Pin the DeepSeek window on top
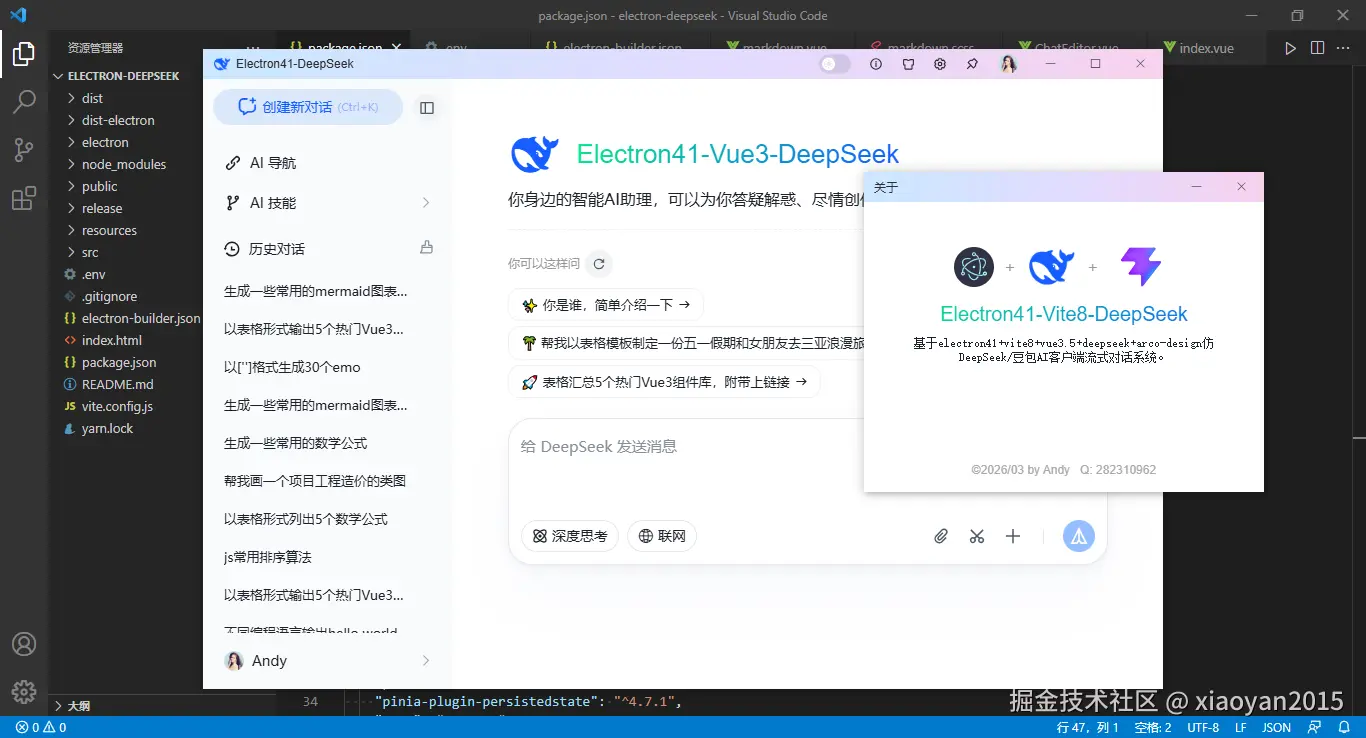This screenshot has height=738, width=1366. [970, 63]
